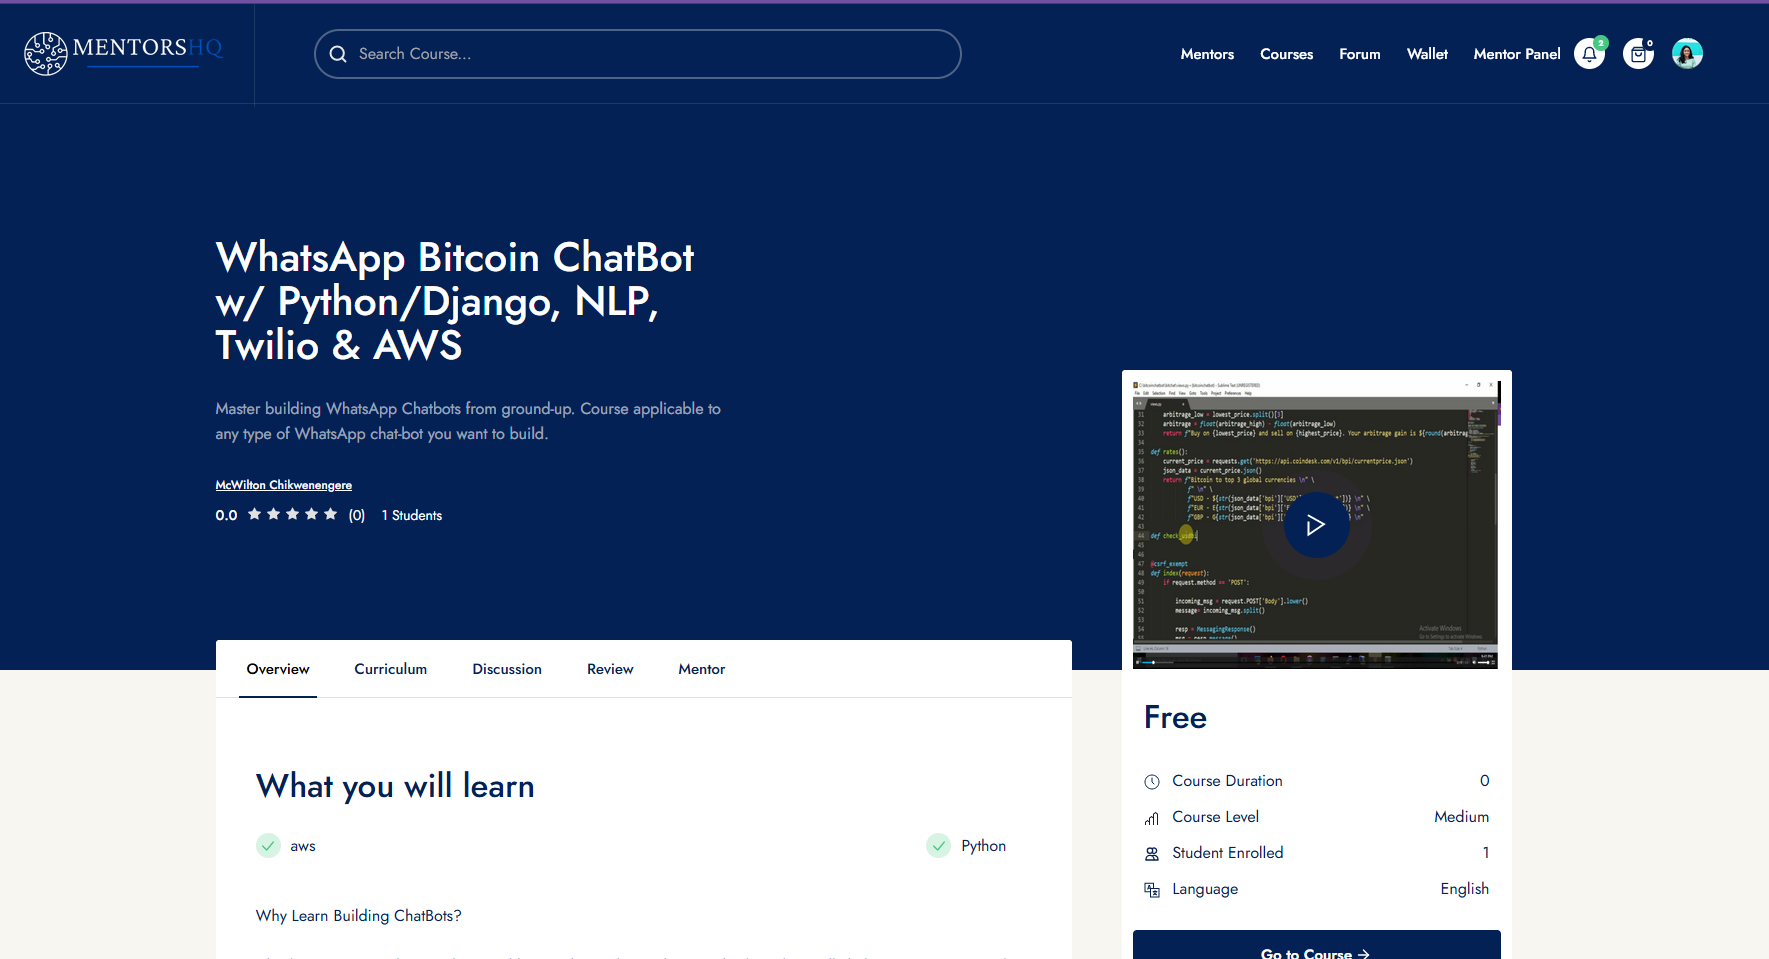Viewport: 1769px width, 959px height.
Task: Open the Courses nav item
Action: pyautogui.click(x=1286, y=54)
